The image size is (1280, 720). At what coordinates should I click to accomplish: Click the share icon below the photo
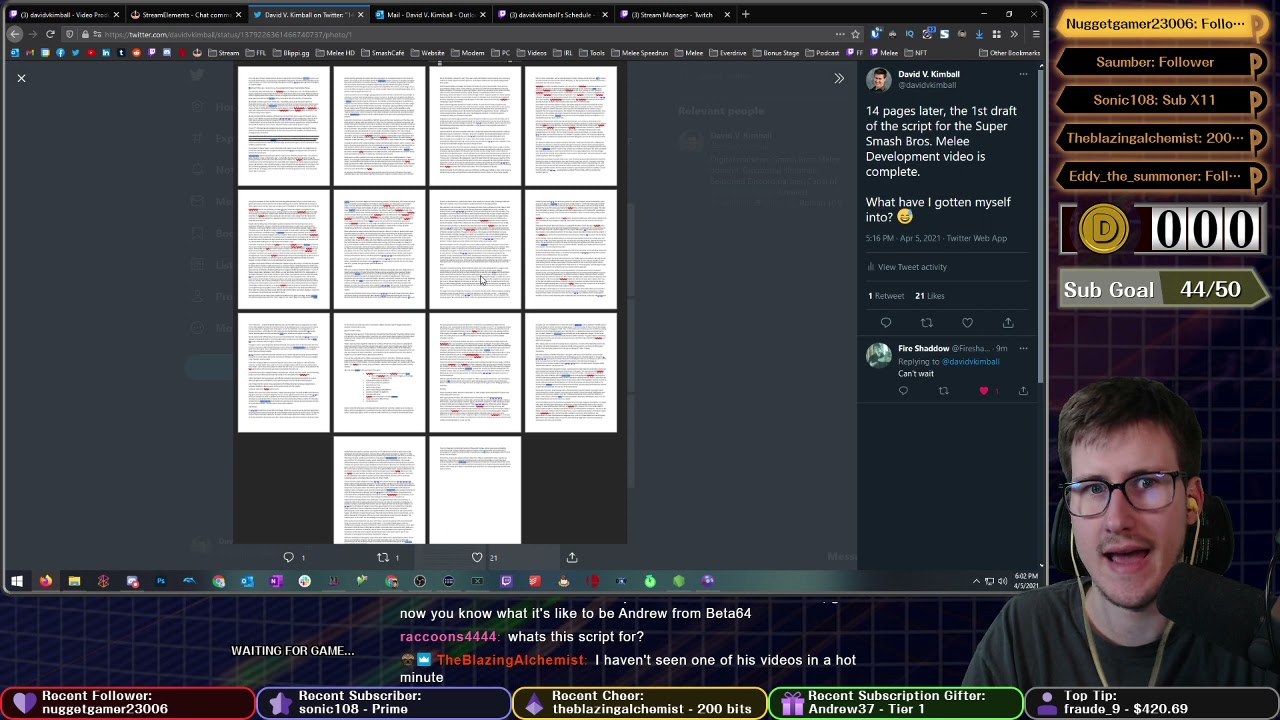572,557
